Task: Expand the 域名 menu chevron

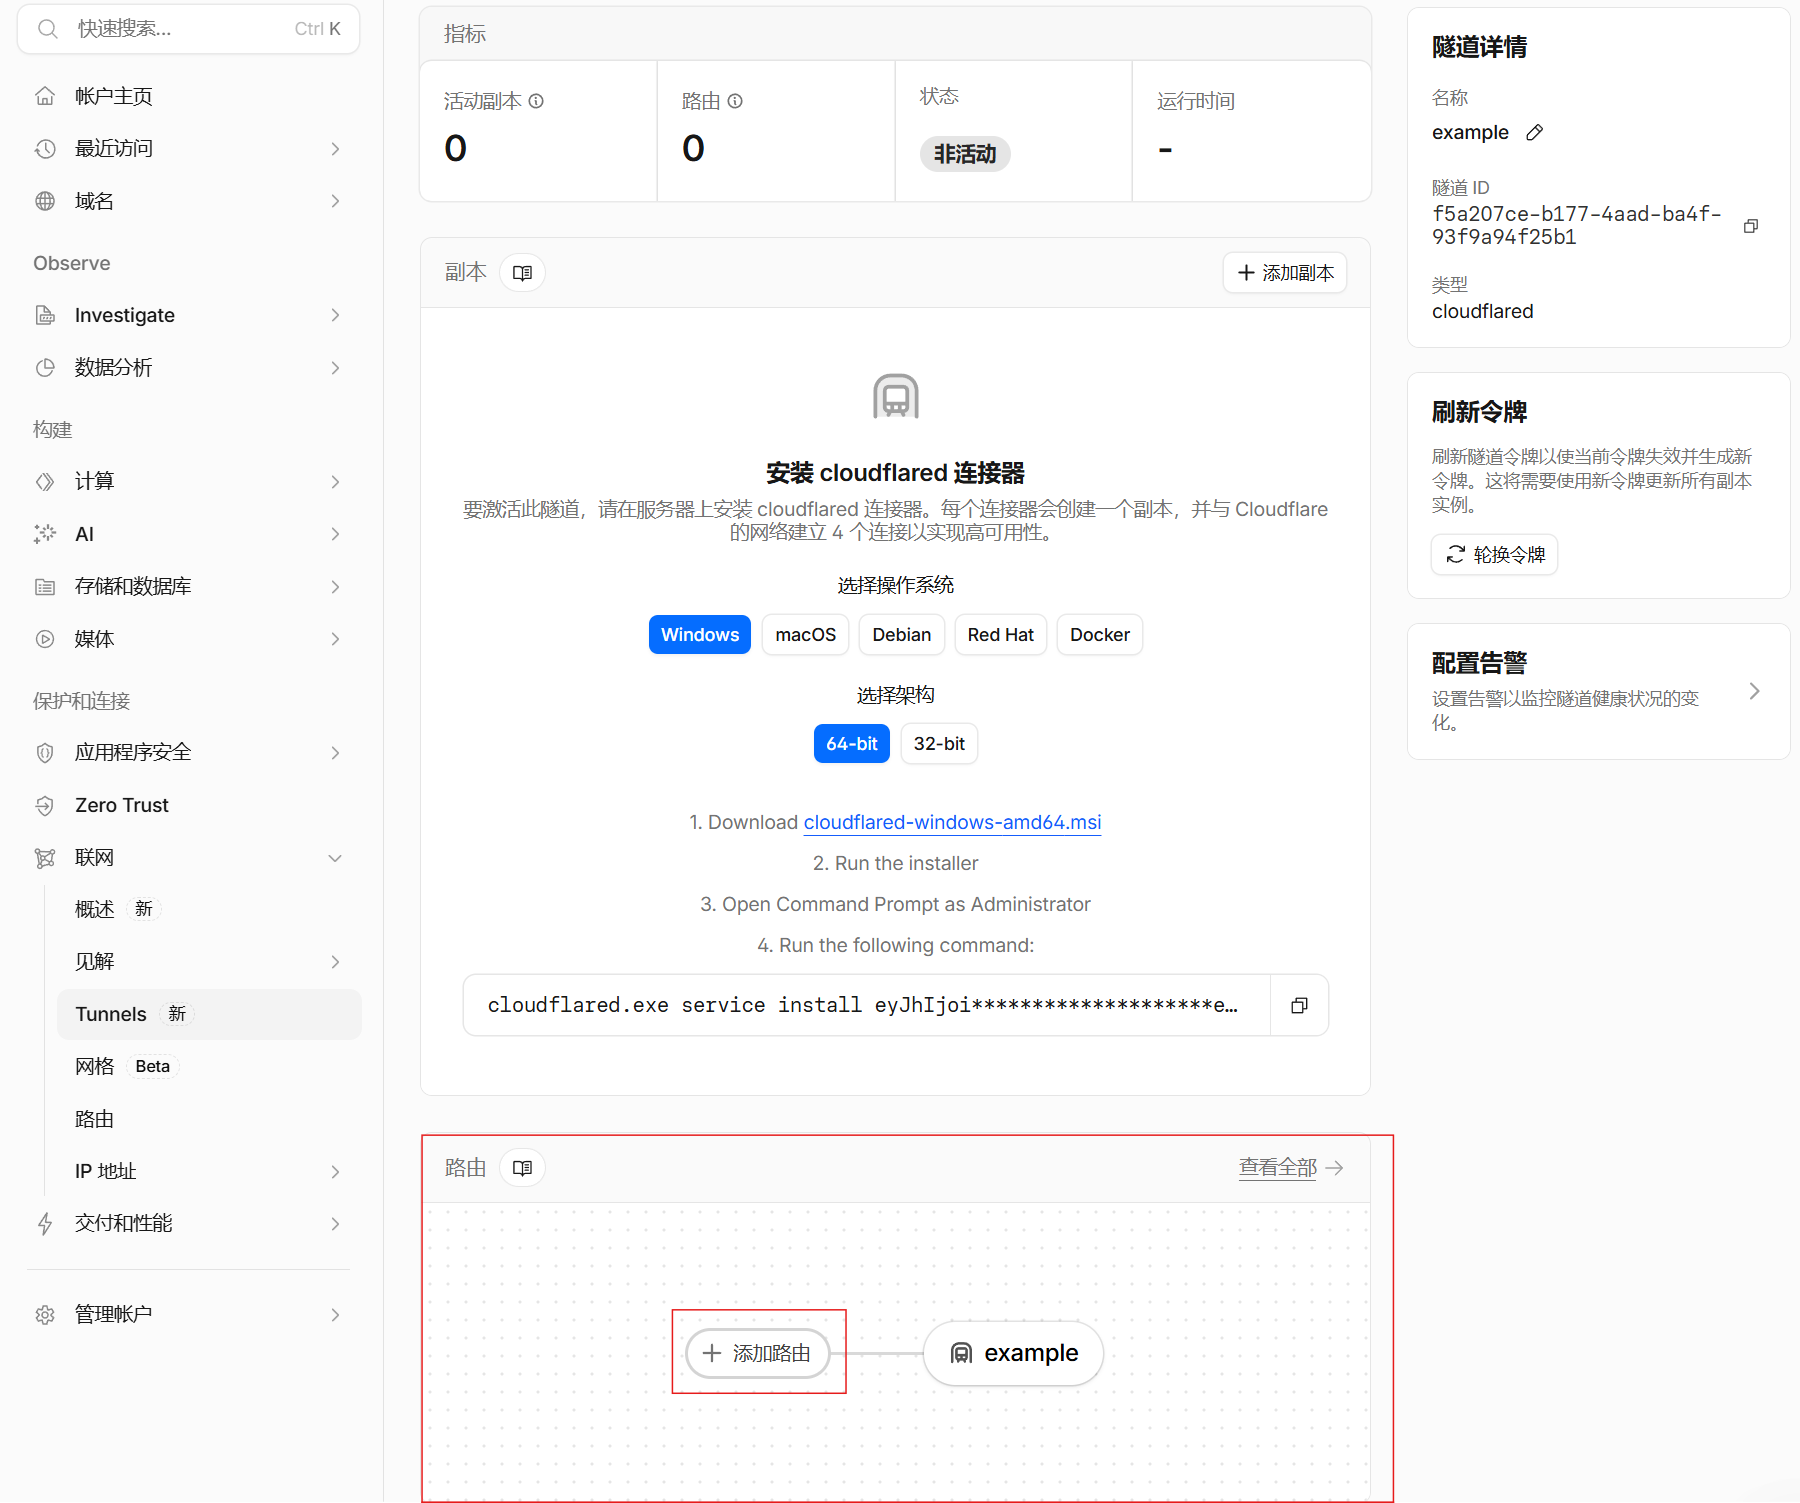Action: coord(335,201)
